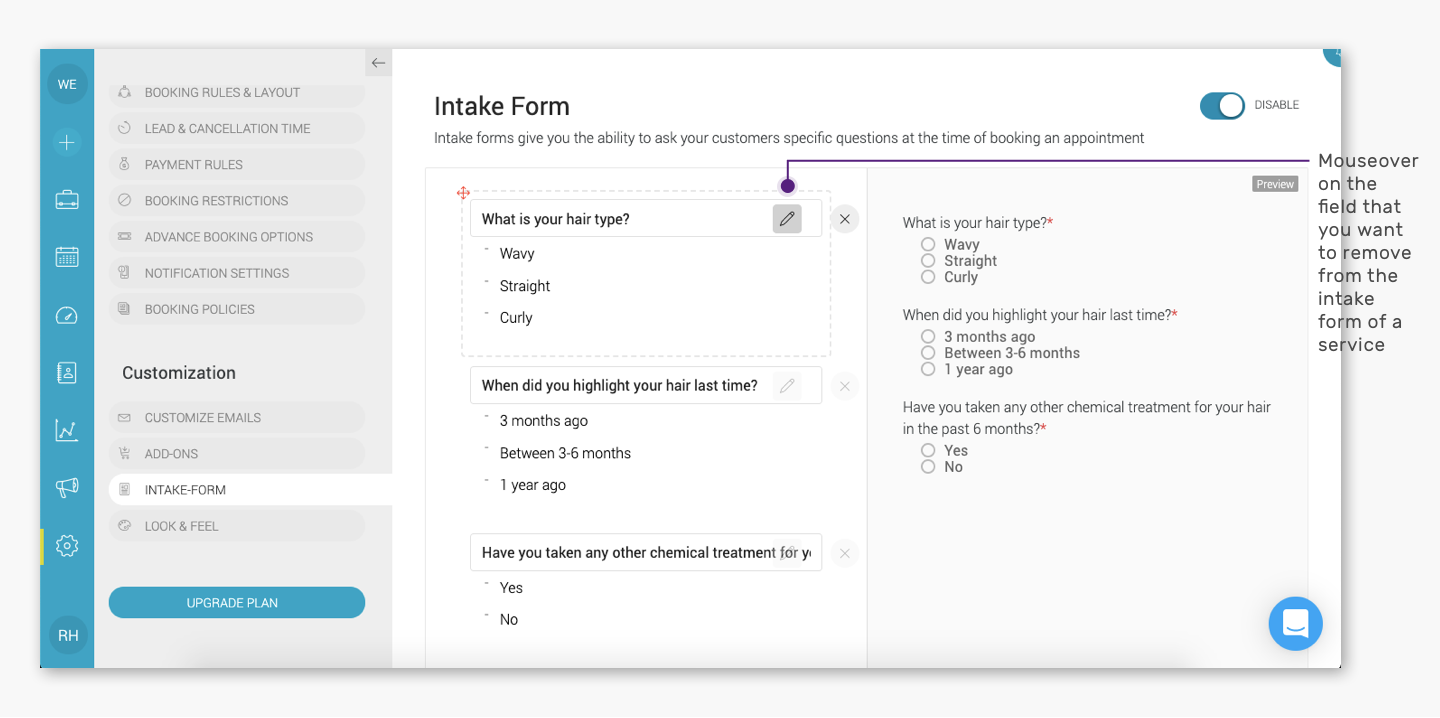The image size is (1440, 718).
Task: Click the Preview label badge
Action: click(1275, 184)
